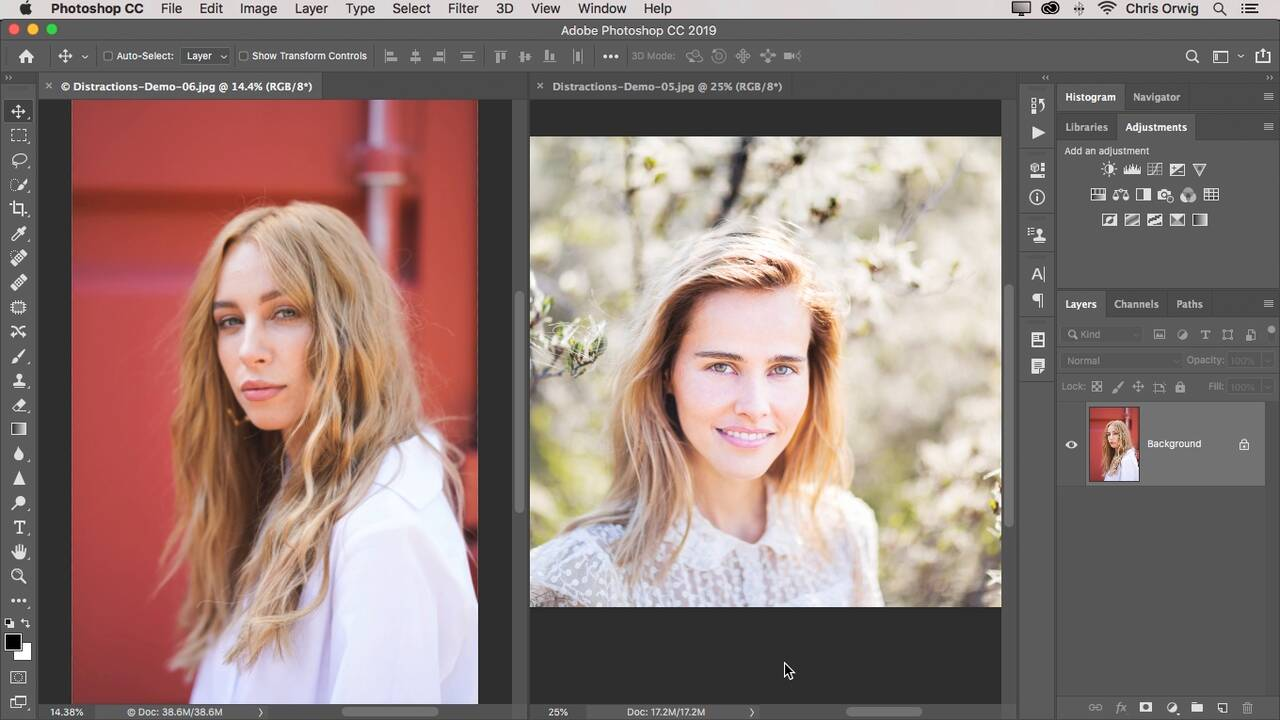Toggle Quick Mask mode

tap(18, 677)
